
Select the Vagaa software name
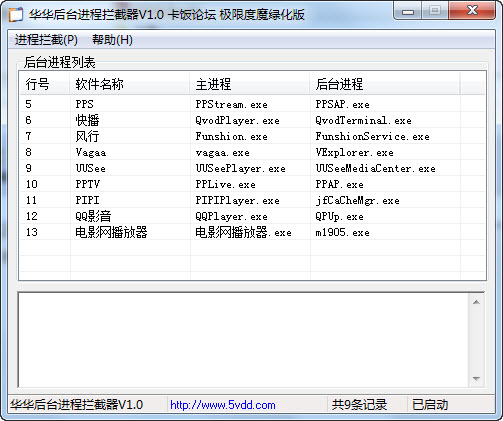pyautogui.click(x=91, y=153)
